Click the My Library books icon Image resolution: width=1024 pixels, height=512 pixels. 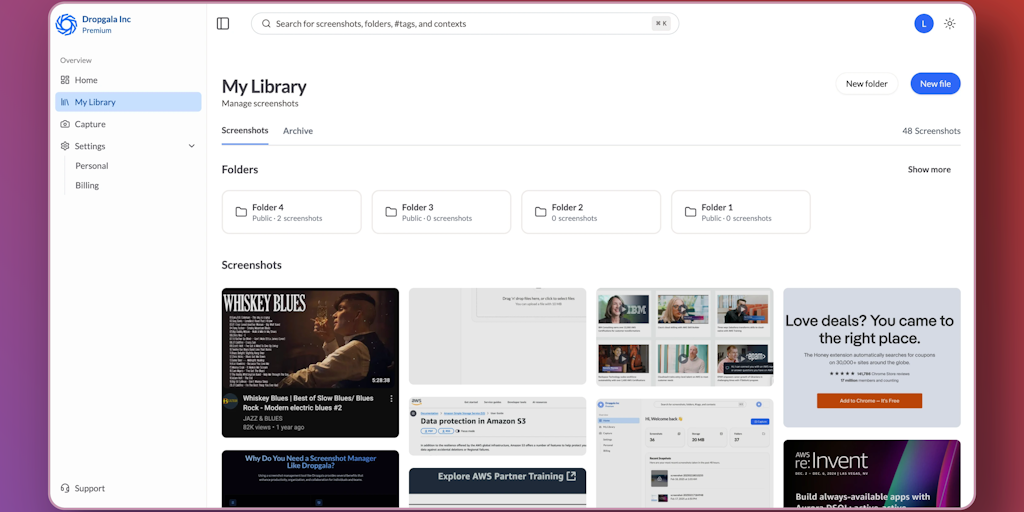point(65,102)
